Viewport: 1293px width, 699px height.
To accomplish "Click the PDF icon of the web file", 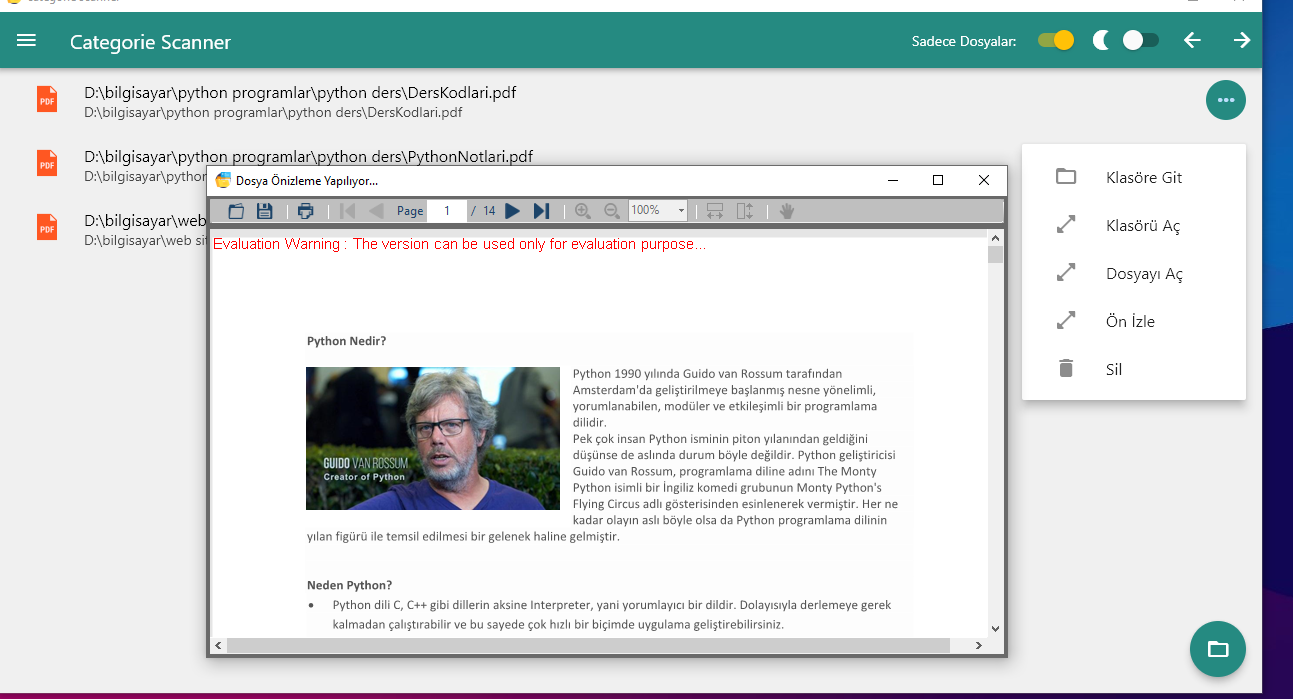I will [47, 227].
